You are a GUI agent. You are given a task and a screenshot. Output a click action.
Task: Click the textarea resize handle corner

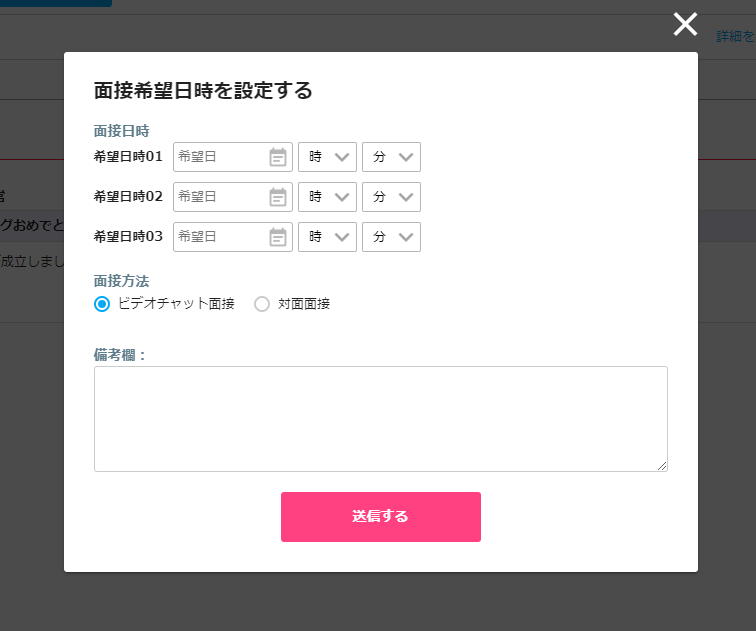(662, 466)
